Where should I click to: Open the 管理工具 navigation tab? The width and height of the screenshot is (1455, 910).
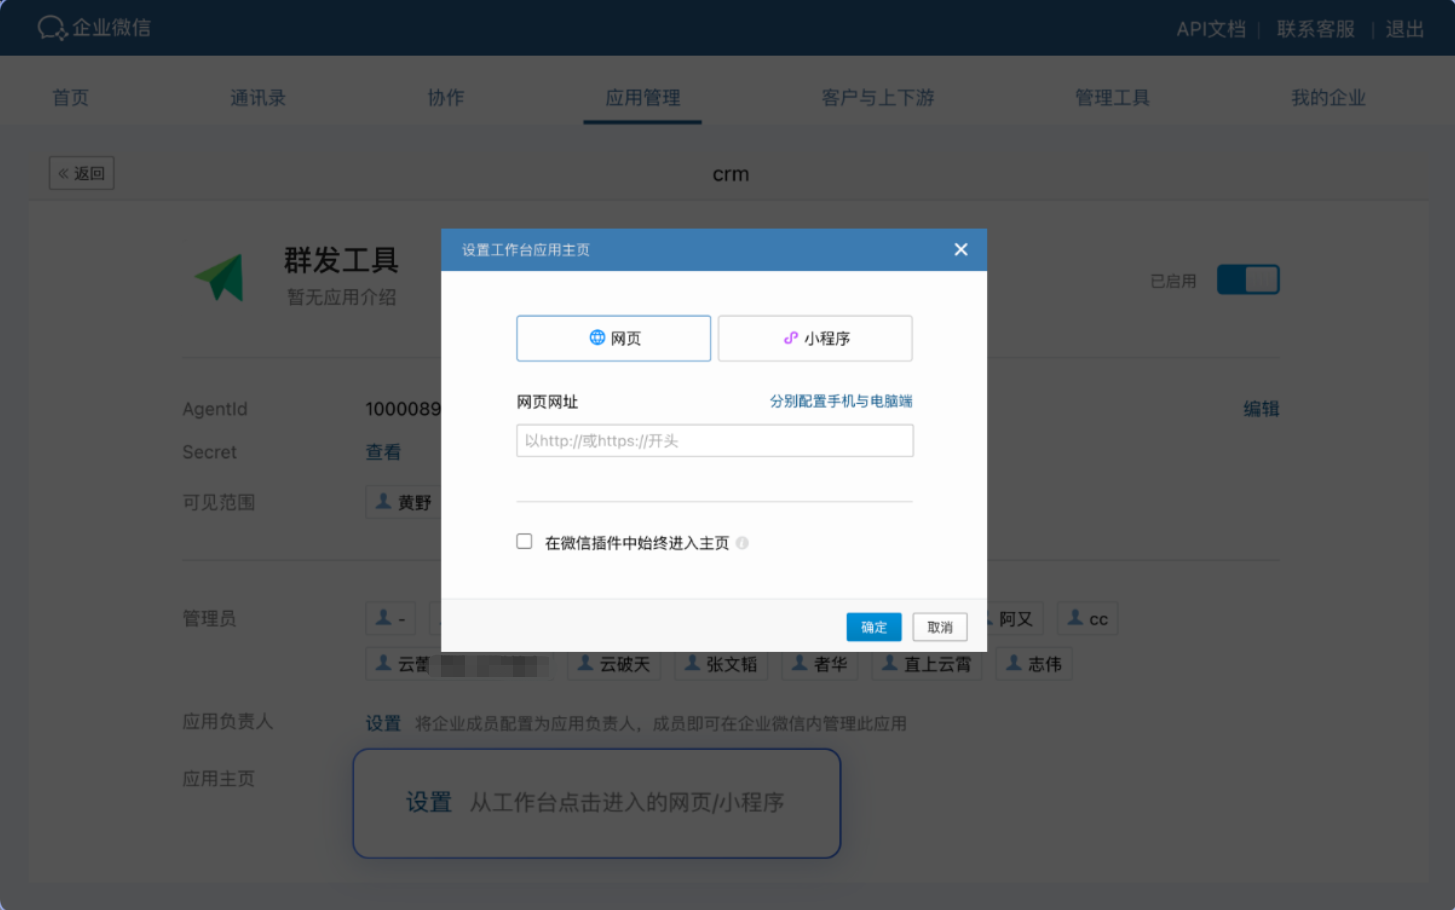click(x=1112, y=98)
